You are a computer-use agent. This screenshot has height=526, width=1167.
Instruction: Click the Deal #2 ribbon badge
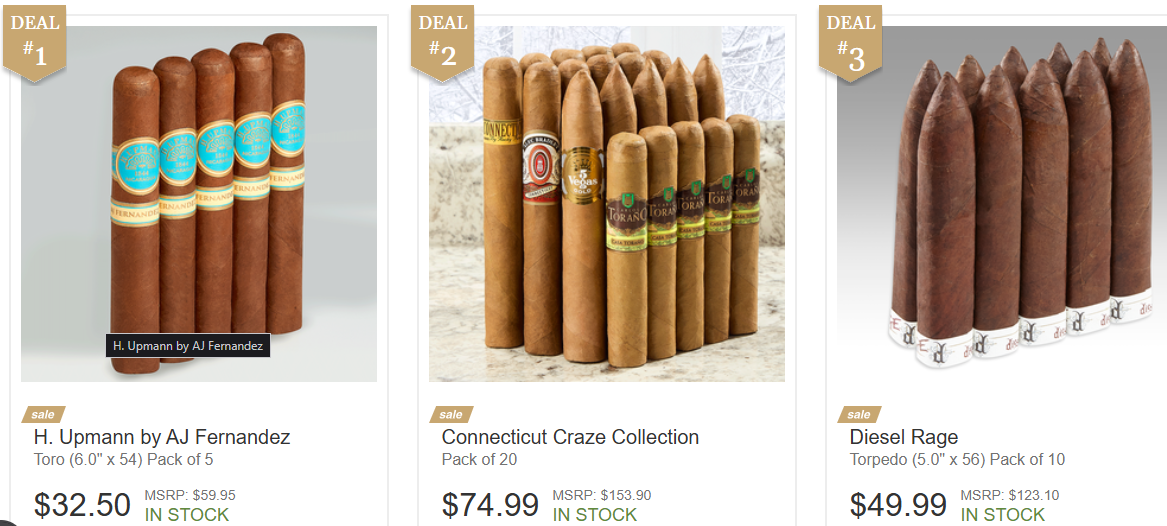point(442,42)
